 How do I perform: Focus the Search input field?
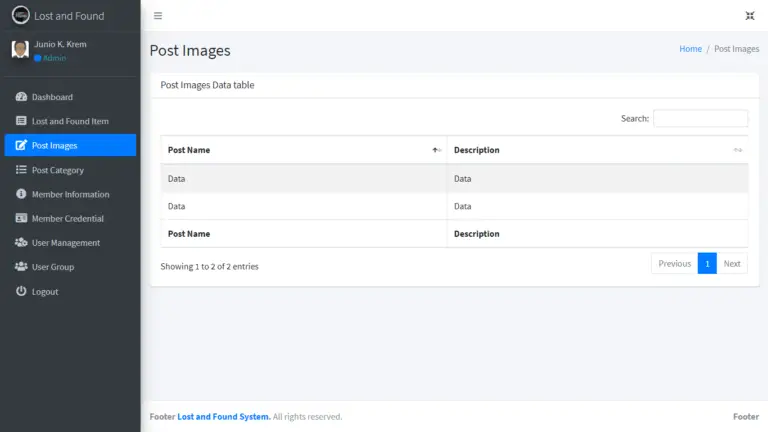click(700, 118)
